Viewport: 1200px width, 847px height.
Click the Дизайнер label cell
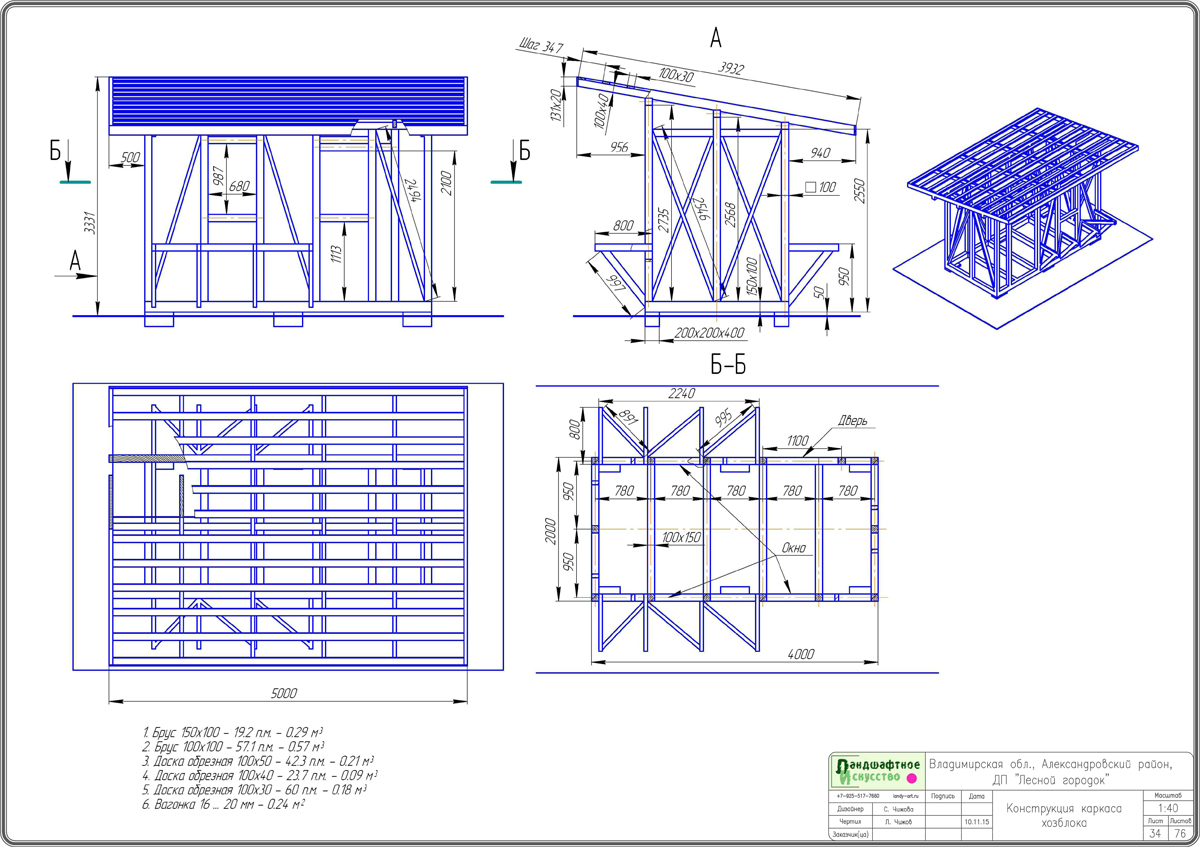tap(851, 808)
